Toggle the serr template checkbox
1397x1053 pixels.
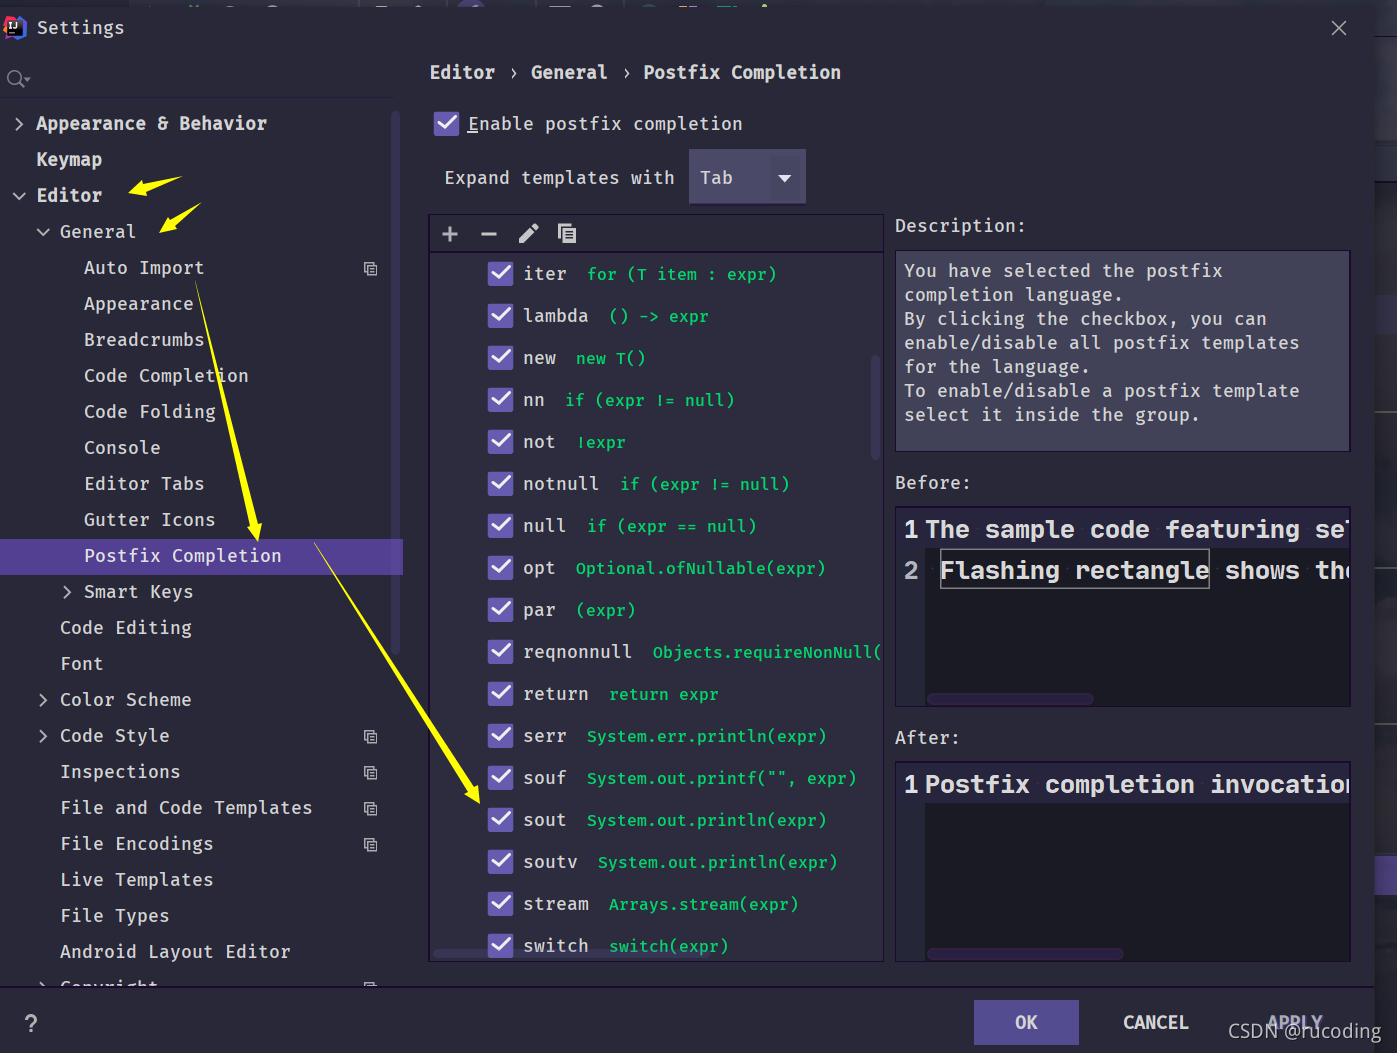(x=500, y=736)
